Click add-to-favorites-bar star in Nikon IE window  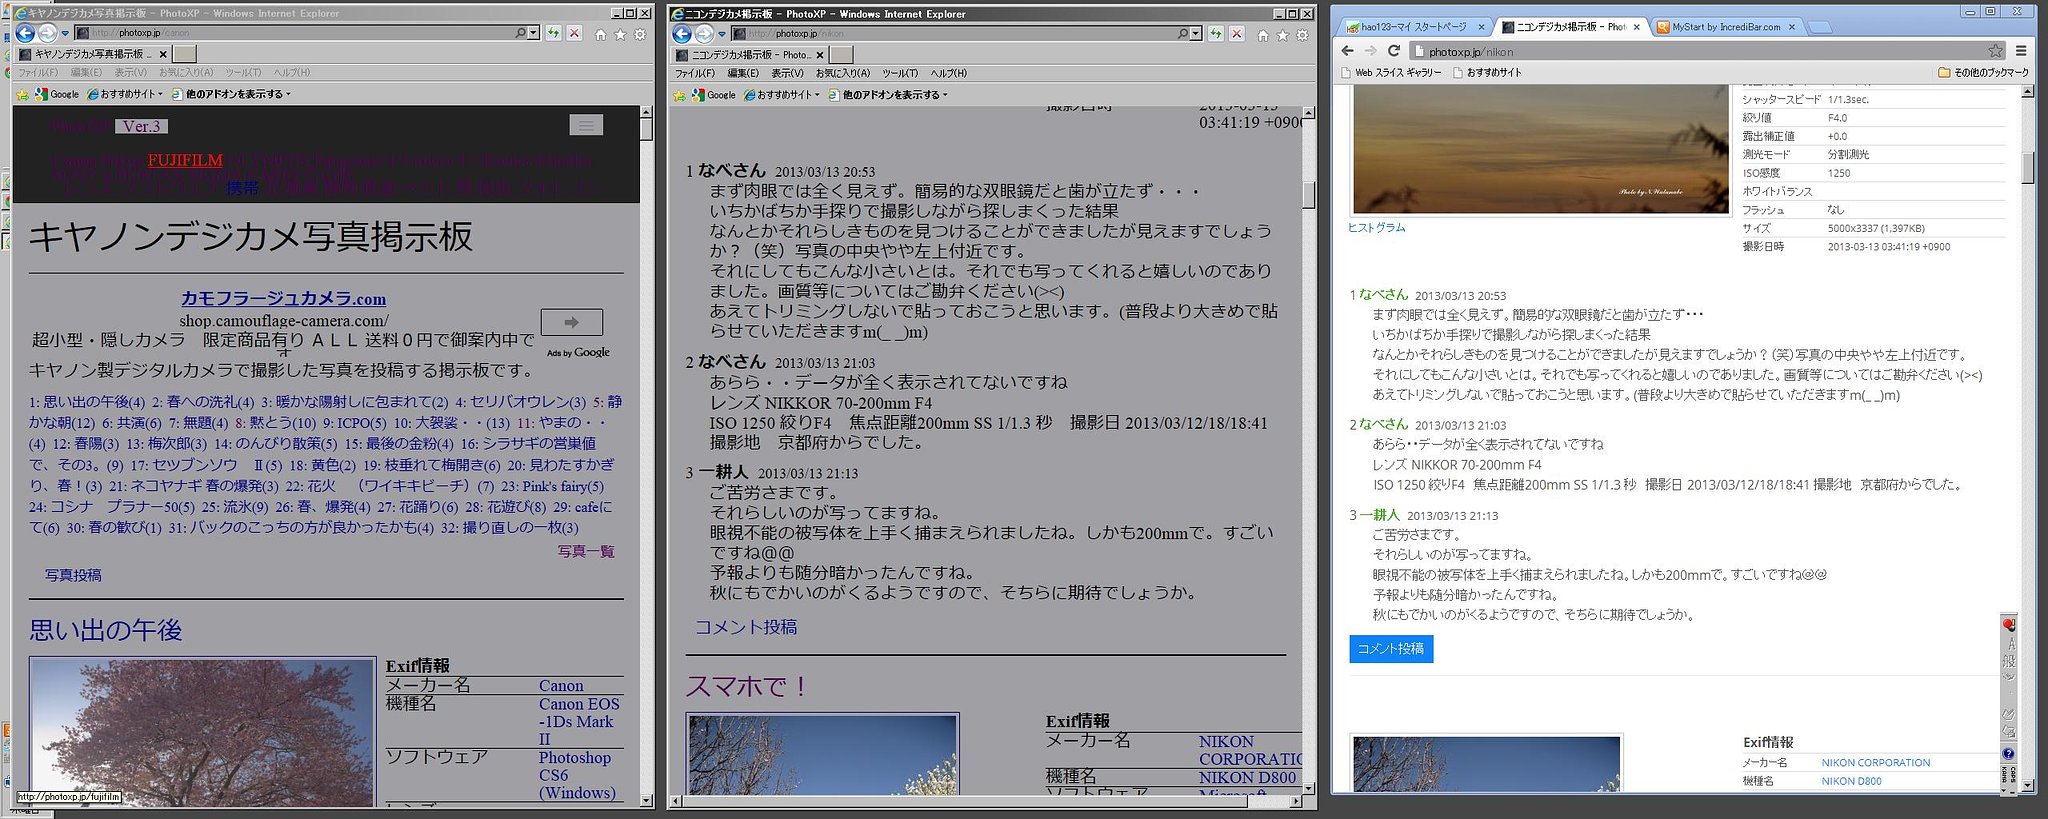(680, 95)
